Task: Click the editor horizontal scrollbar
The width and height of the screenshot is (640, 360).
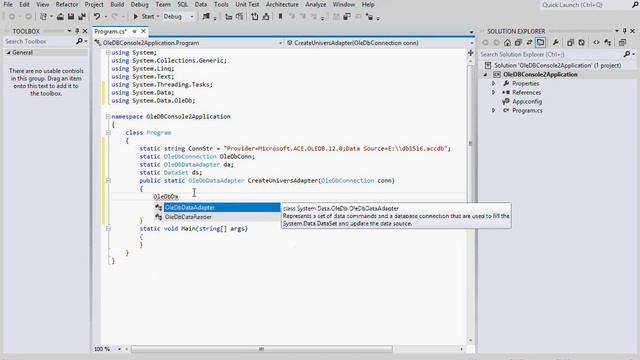Action: point(261,349)
